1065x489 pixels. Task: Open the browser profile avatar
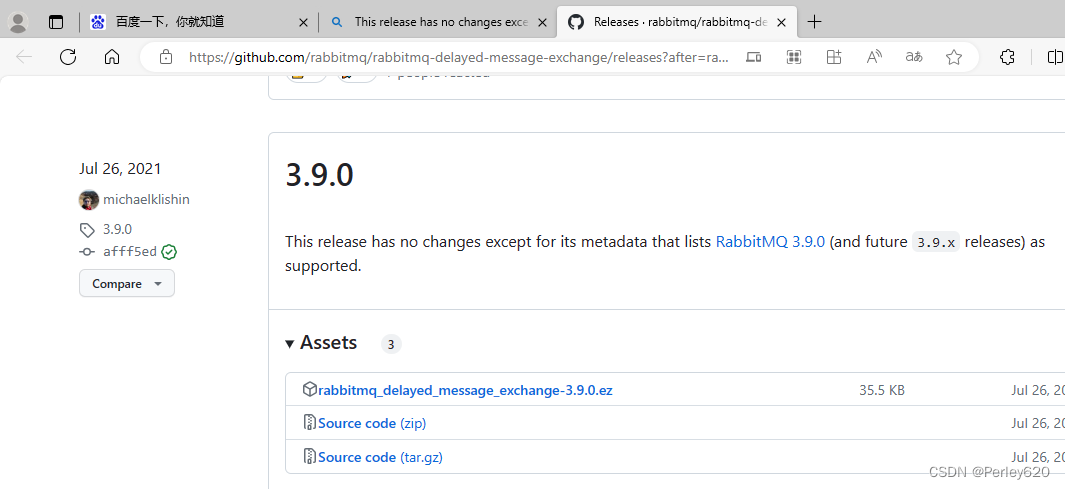pos(18,22)
